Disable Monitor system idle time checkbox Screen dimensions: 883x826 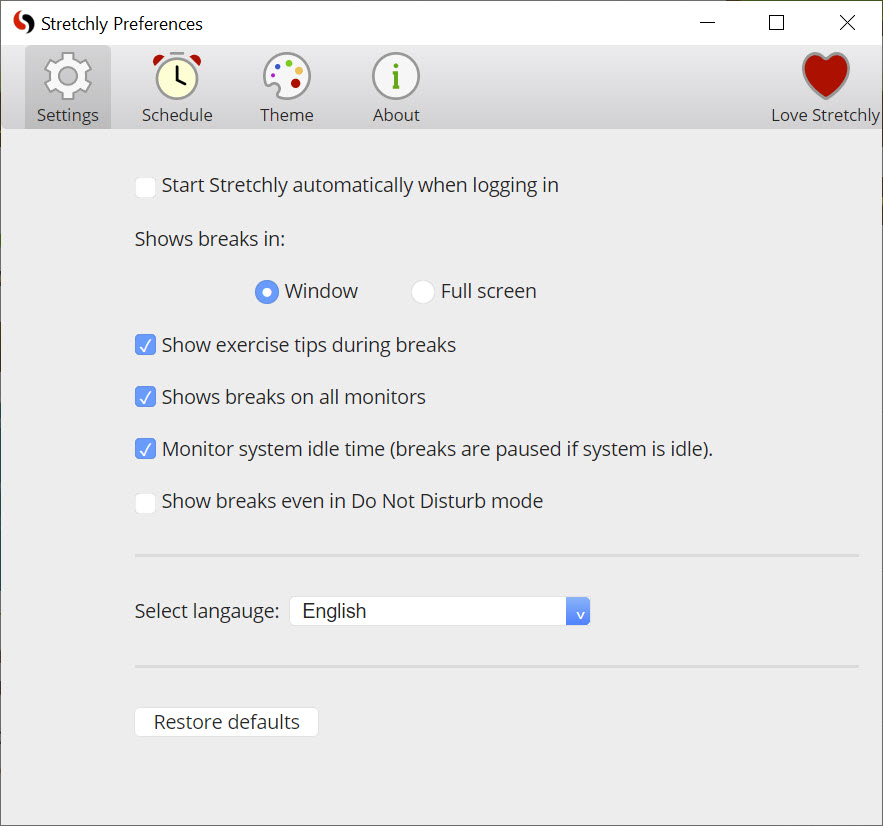point(145,449)
